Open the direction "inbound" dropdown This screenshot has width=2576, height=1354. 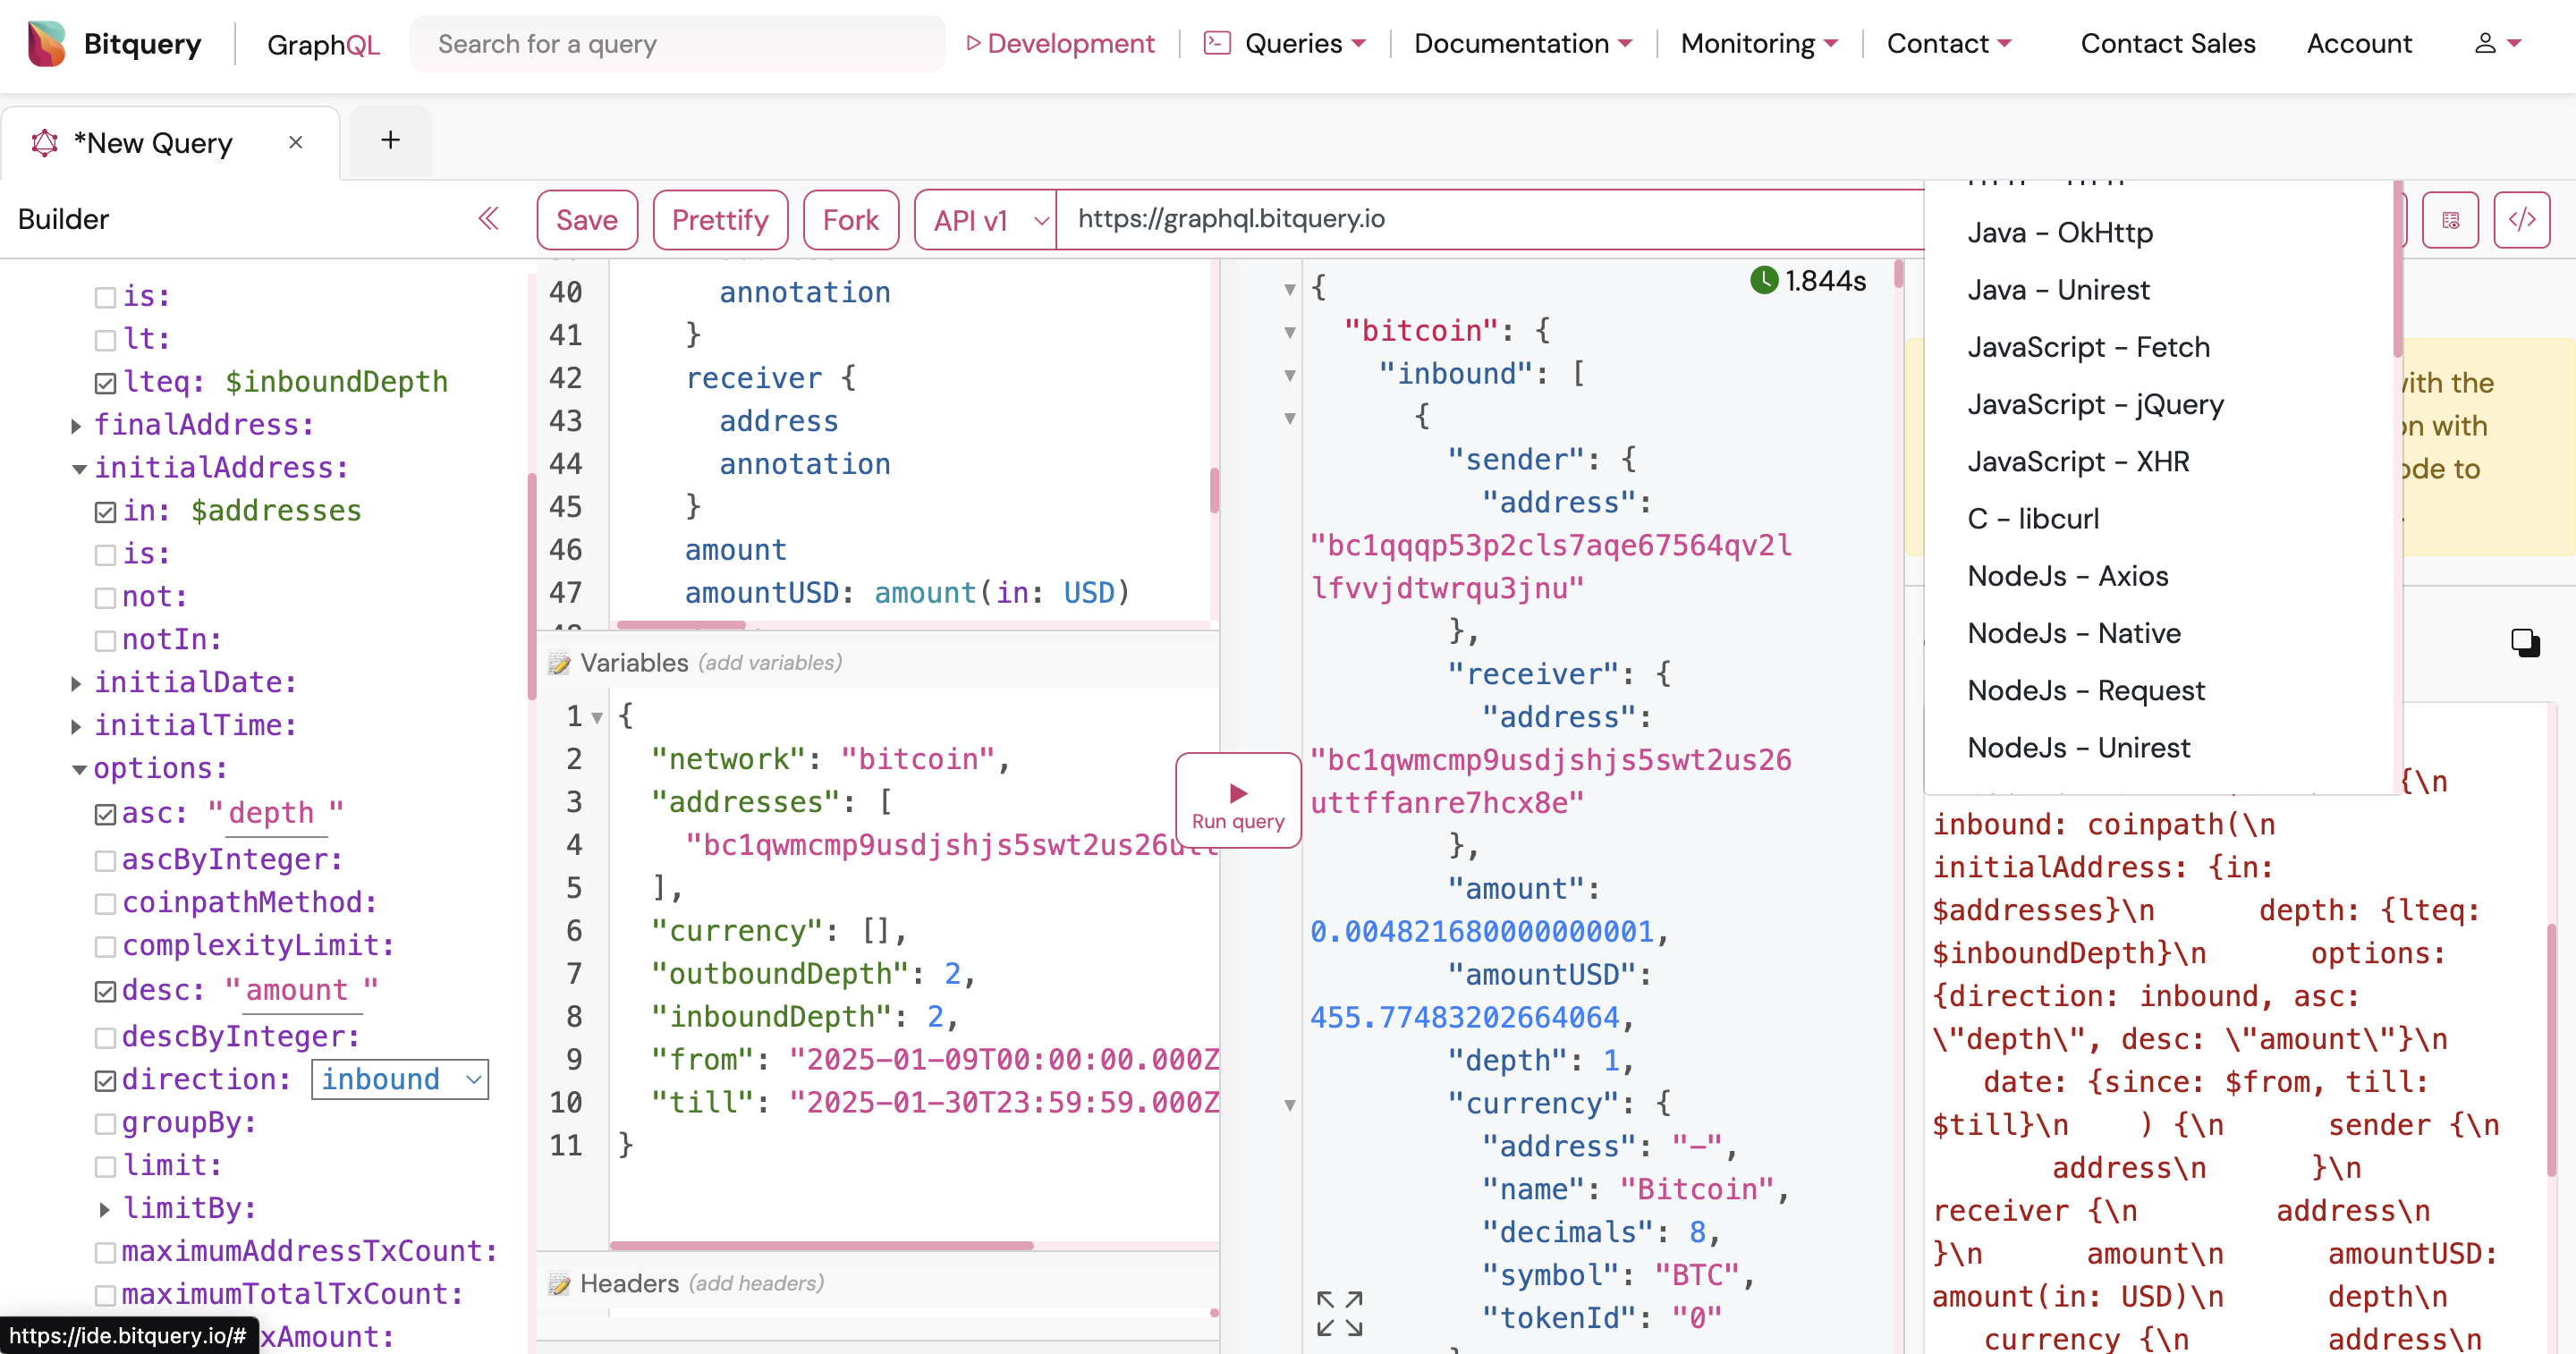399,1079
